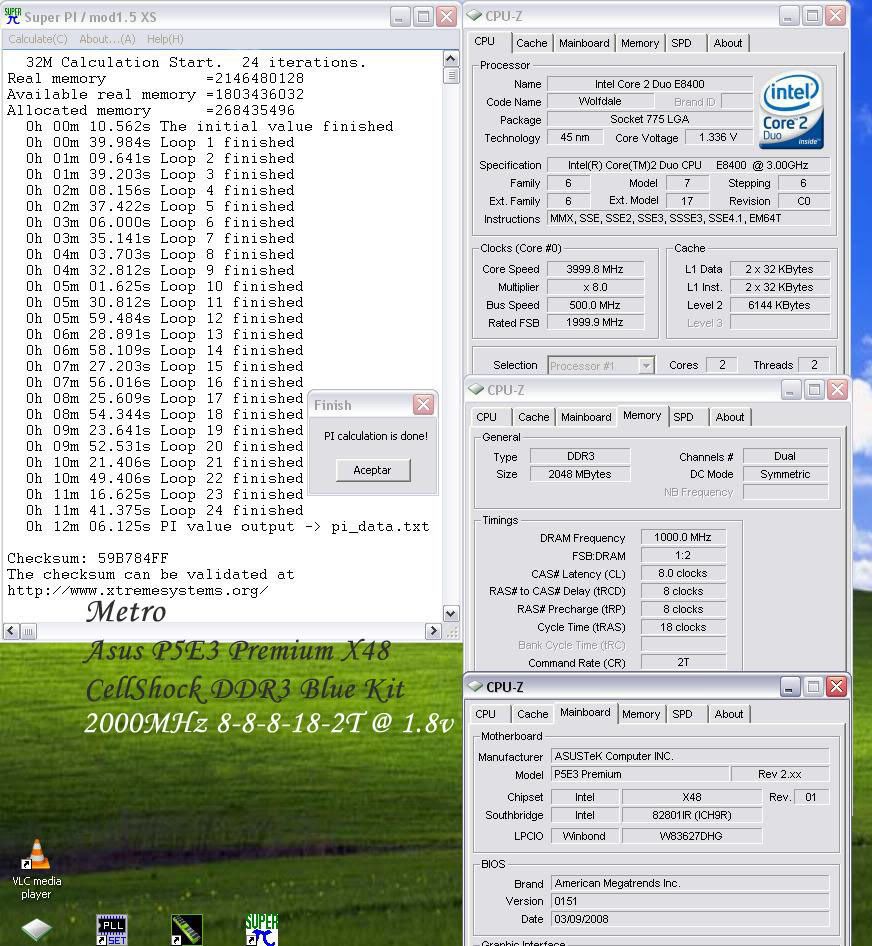Click the Model field P5E3 Premium

click(639, 774)
